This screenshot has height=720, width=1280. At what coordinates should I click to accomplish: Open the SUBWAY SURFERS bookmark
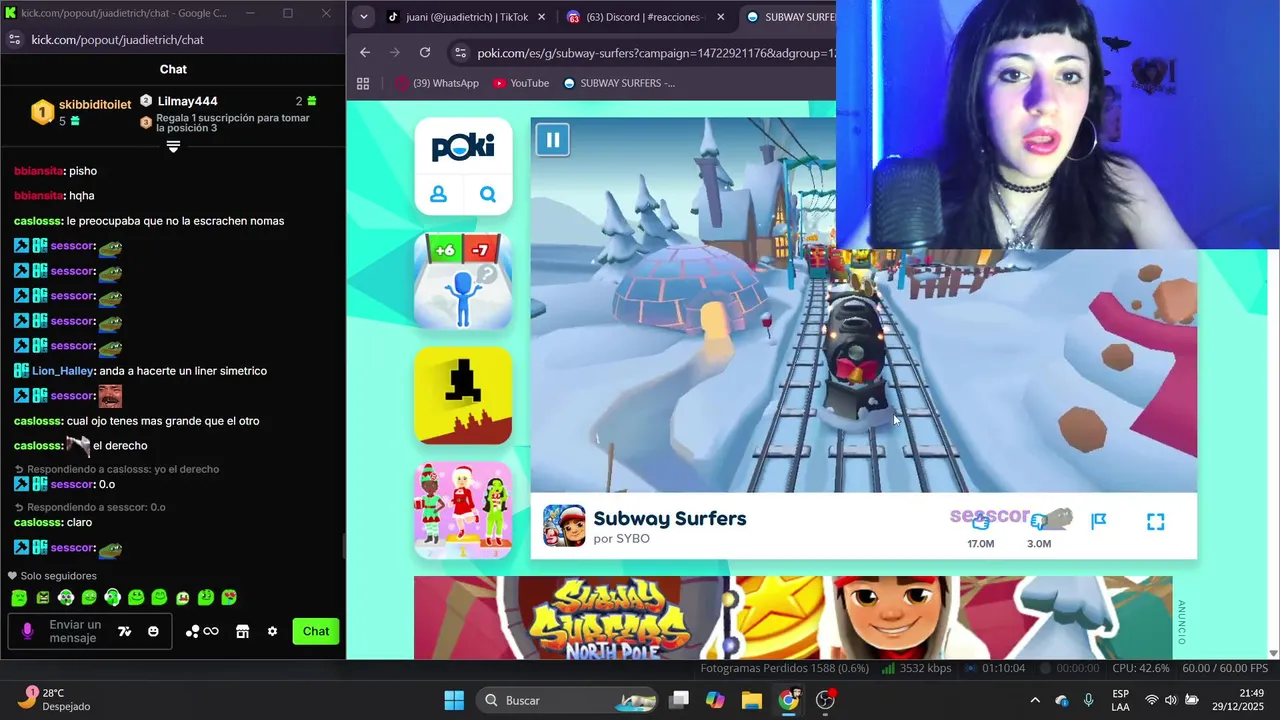coord(619,83)
